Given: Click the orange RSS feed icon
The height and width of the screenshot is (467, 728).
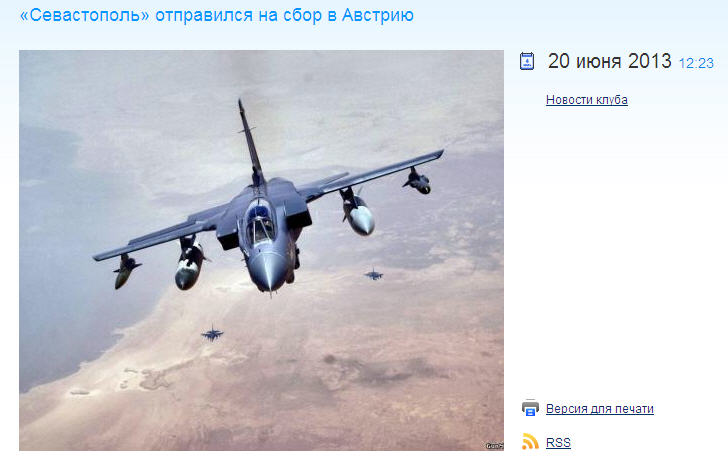Looking at the screenshot, I should pos(530,441).
